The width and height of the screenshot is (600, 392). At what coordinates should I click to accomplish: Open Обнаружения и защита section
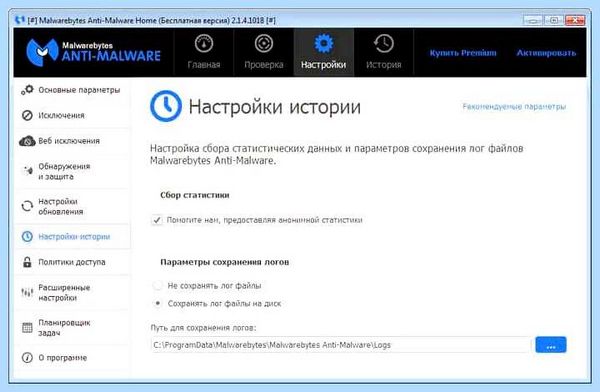[x=73, y=171]
